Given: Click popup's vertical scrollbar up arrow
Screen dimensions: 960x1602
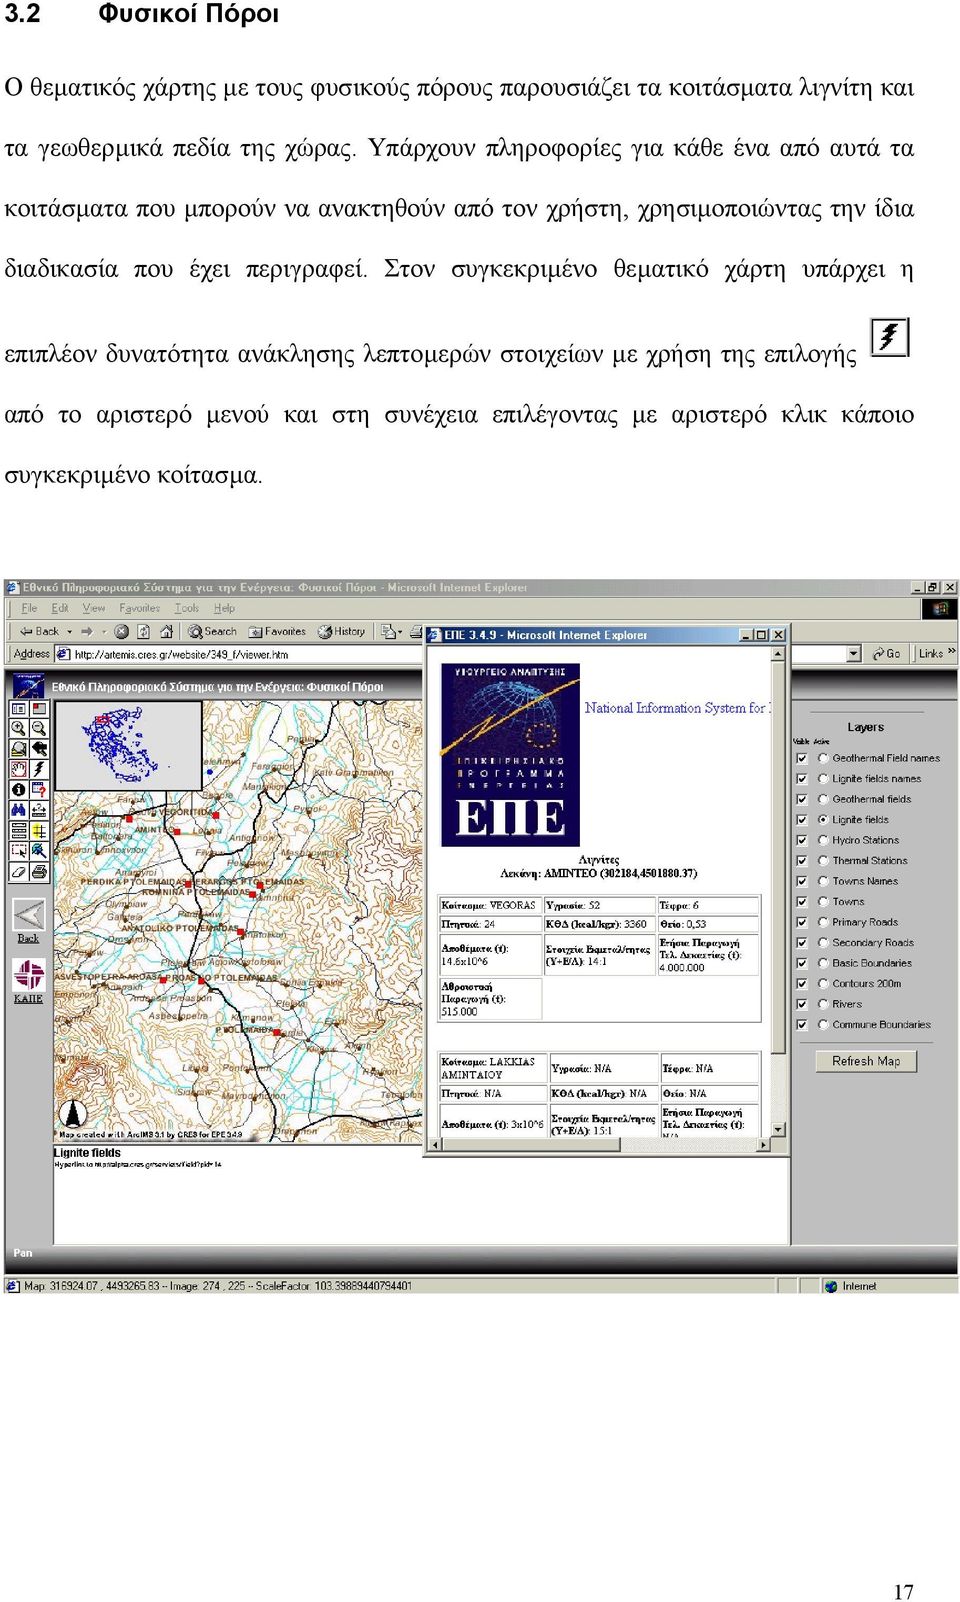Looking at the screenshot, I should 778,654.
